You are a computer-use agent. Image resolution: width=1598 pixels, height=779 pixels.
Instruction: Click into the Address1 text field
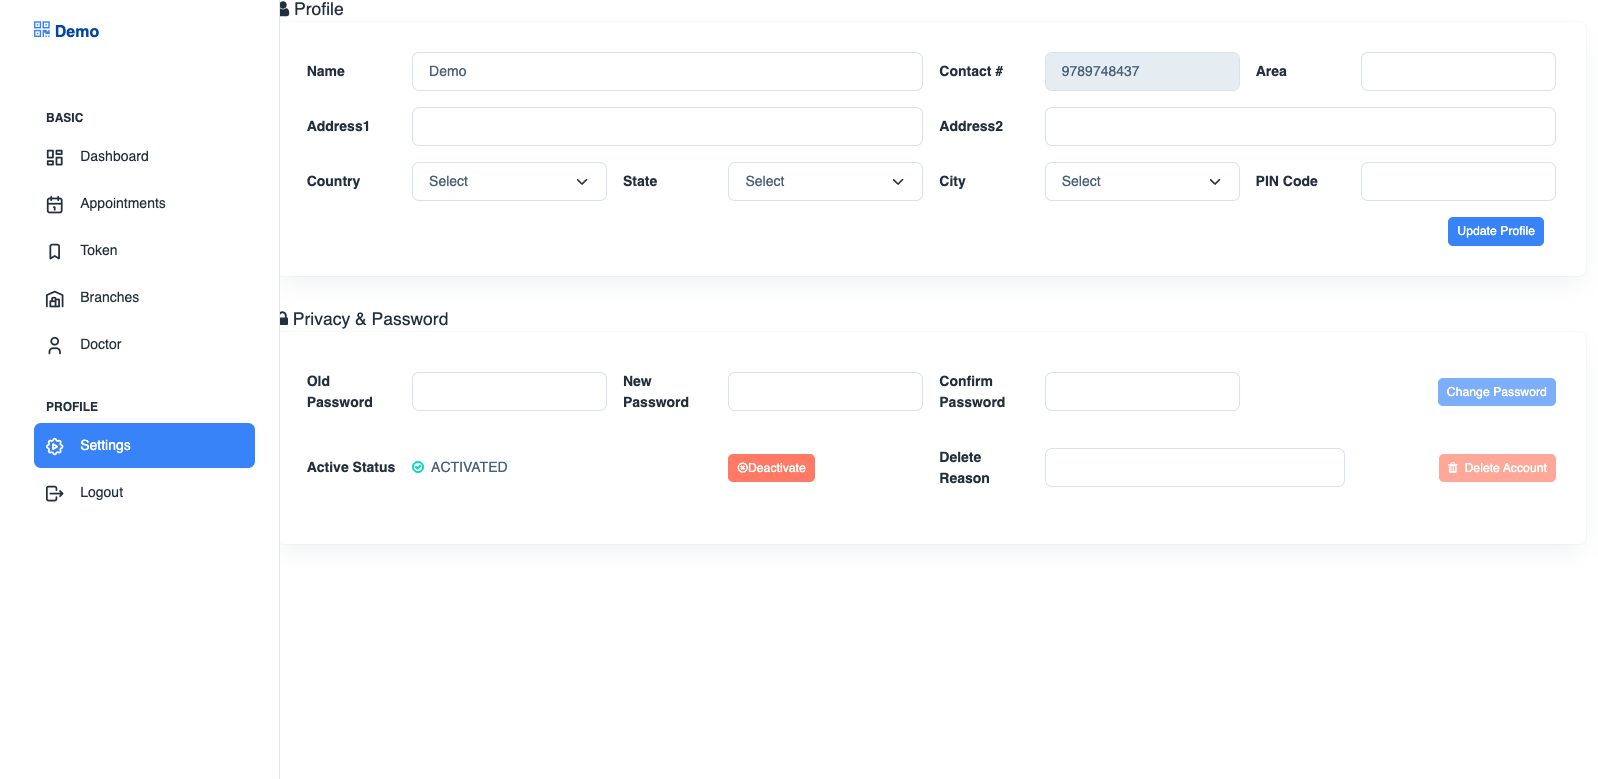[667, 126]
